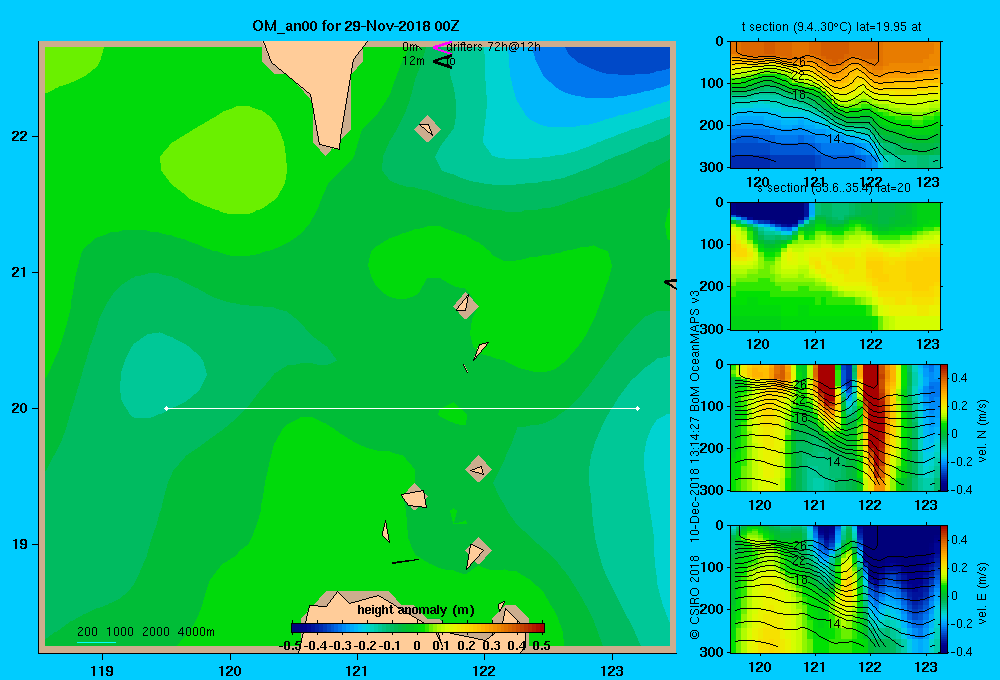Click the '-0.5' tick on the height anomaly scale
This screenshot has height=680, width=1000.
(290, 646)
